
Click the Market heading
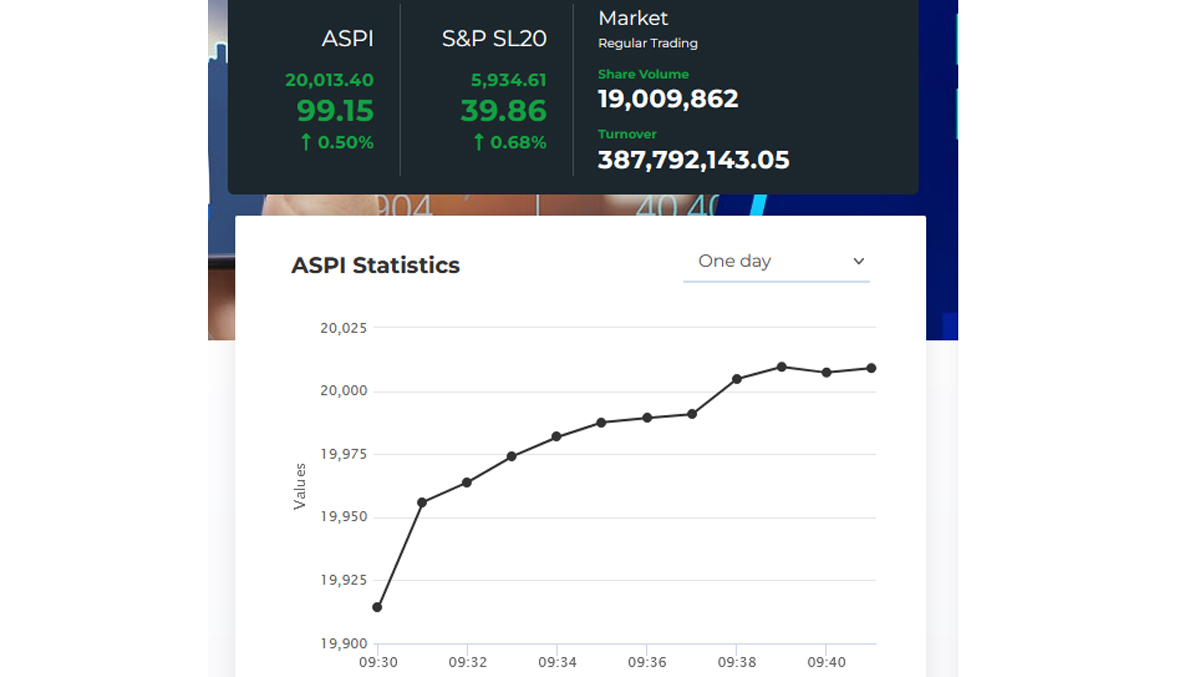tap(633, 18)
